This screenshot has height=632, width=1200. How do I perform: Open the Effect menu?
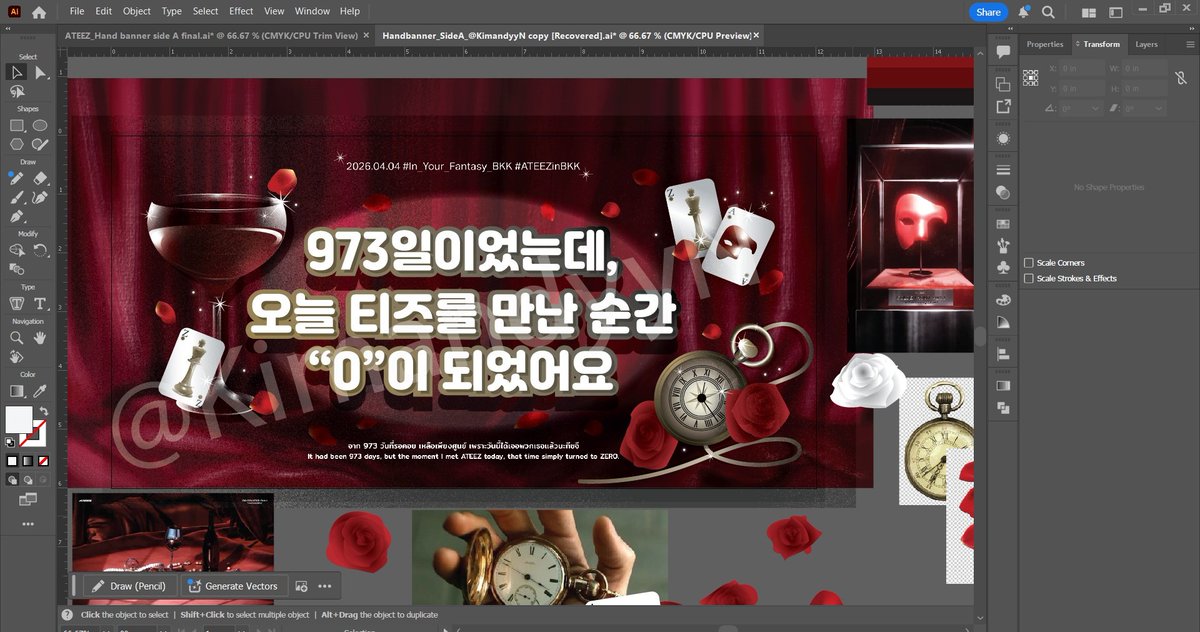pyautogui.click(x=241, y=11)
